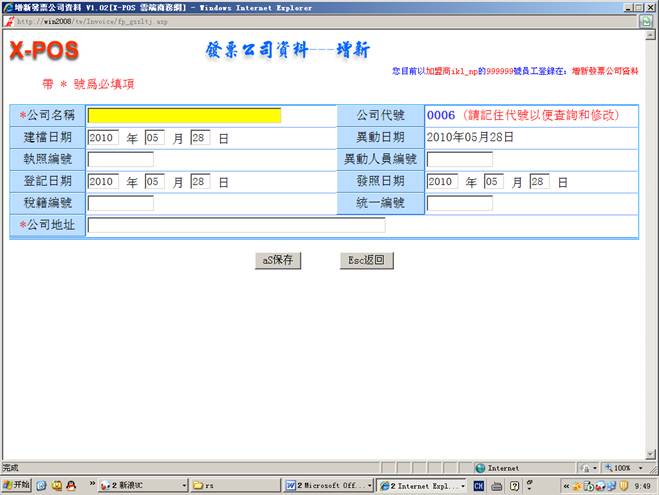Open the zoom level 100% dropdown

pos(625,468)
